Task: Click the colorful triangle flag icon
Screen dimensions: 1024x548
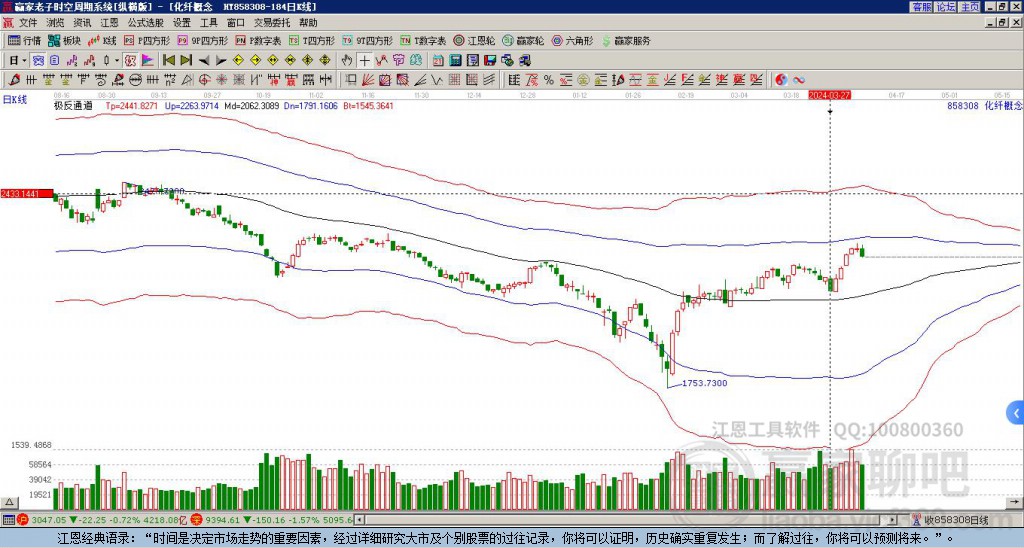Action: [148, 61]
